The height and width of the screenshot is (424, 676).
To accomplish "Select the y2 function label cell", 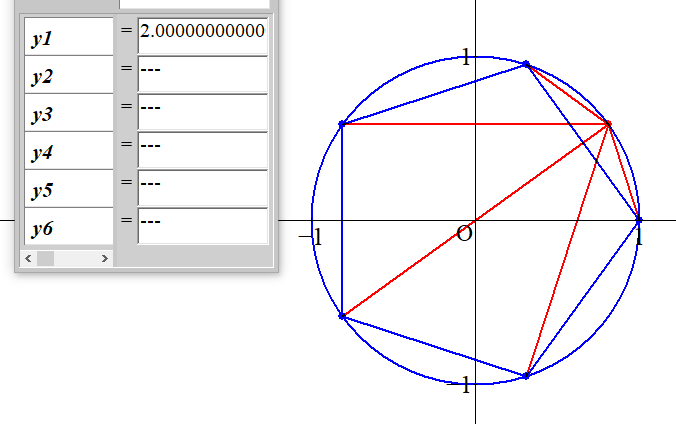I will click(68, 75).
